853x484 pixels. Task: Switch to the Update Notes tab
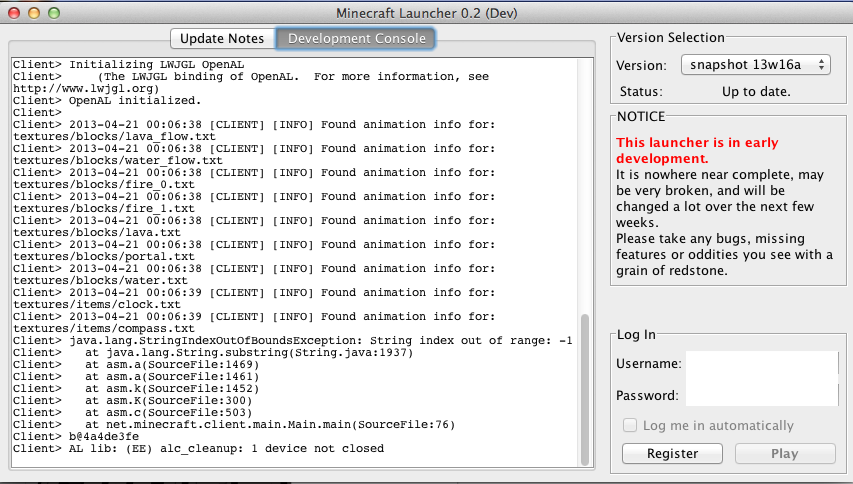222,38
